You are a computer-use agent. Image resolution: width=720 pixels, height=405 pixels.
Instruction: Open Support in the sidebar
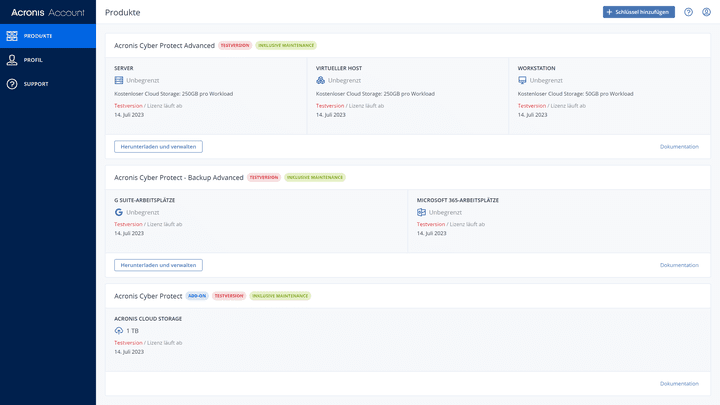[48, 84]
